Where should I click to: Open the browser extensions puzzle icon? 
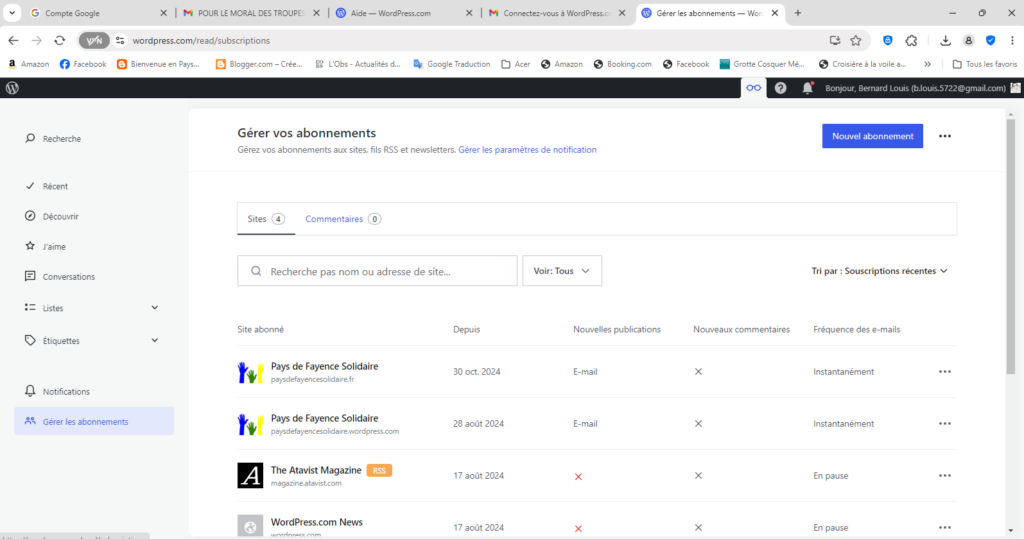911,40
